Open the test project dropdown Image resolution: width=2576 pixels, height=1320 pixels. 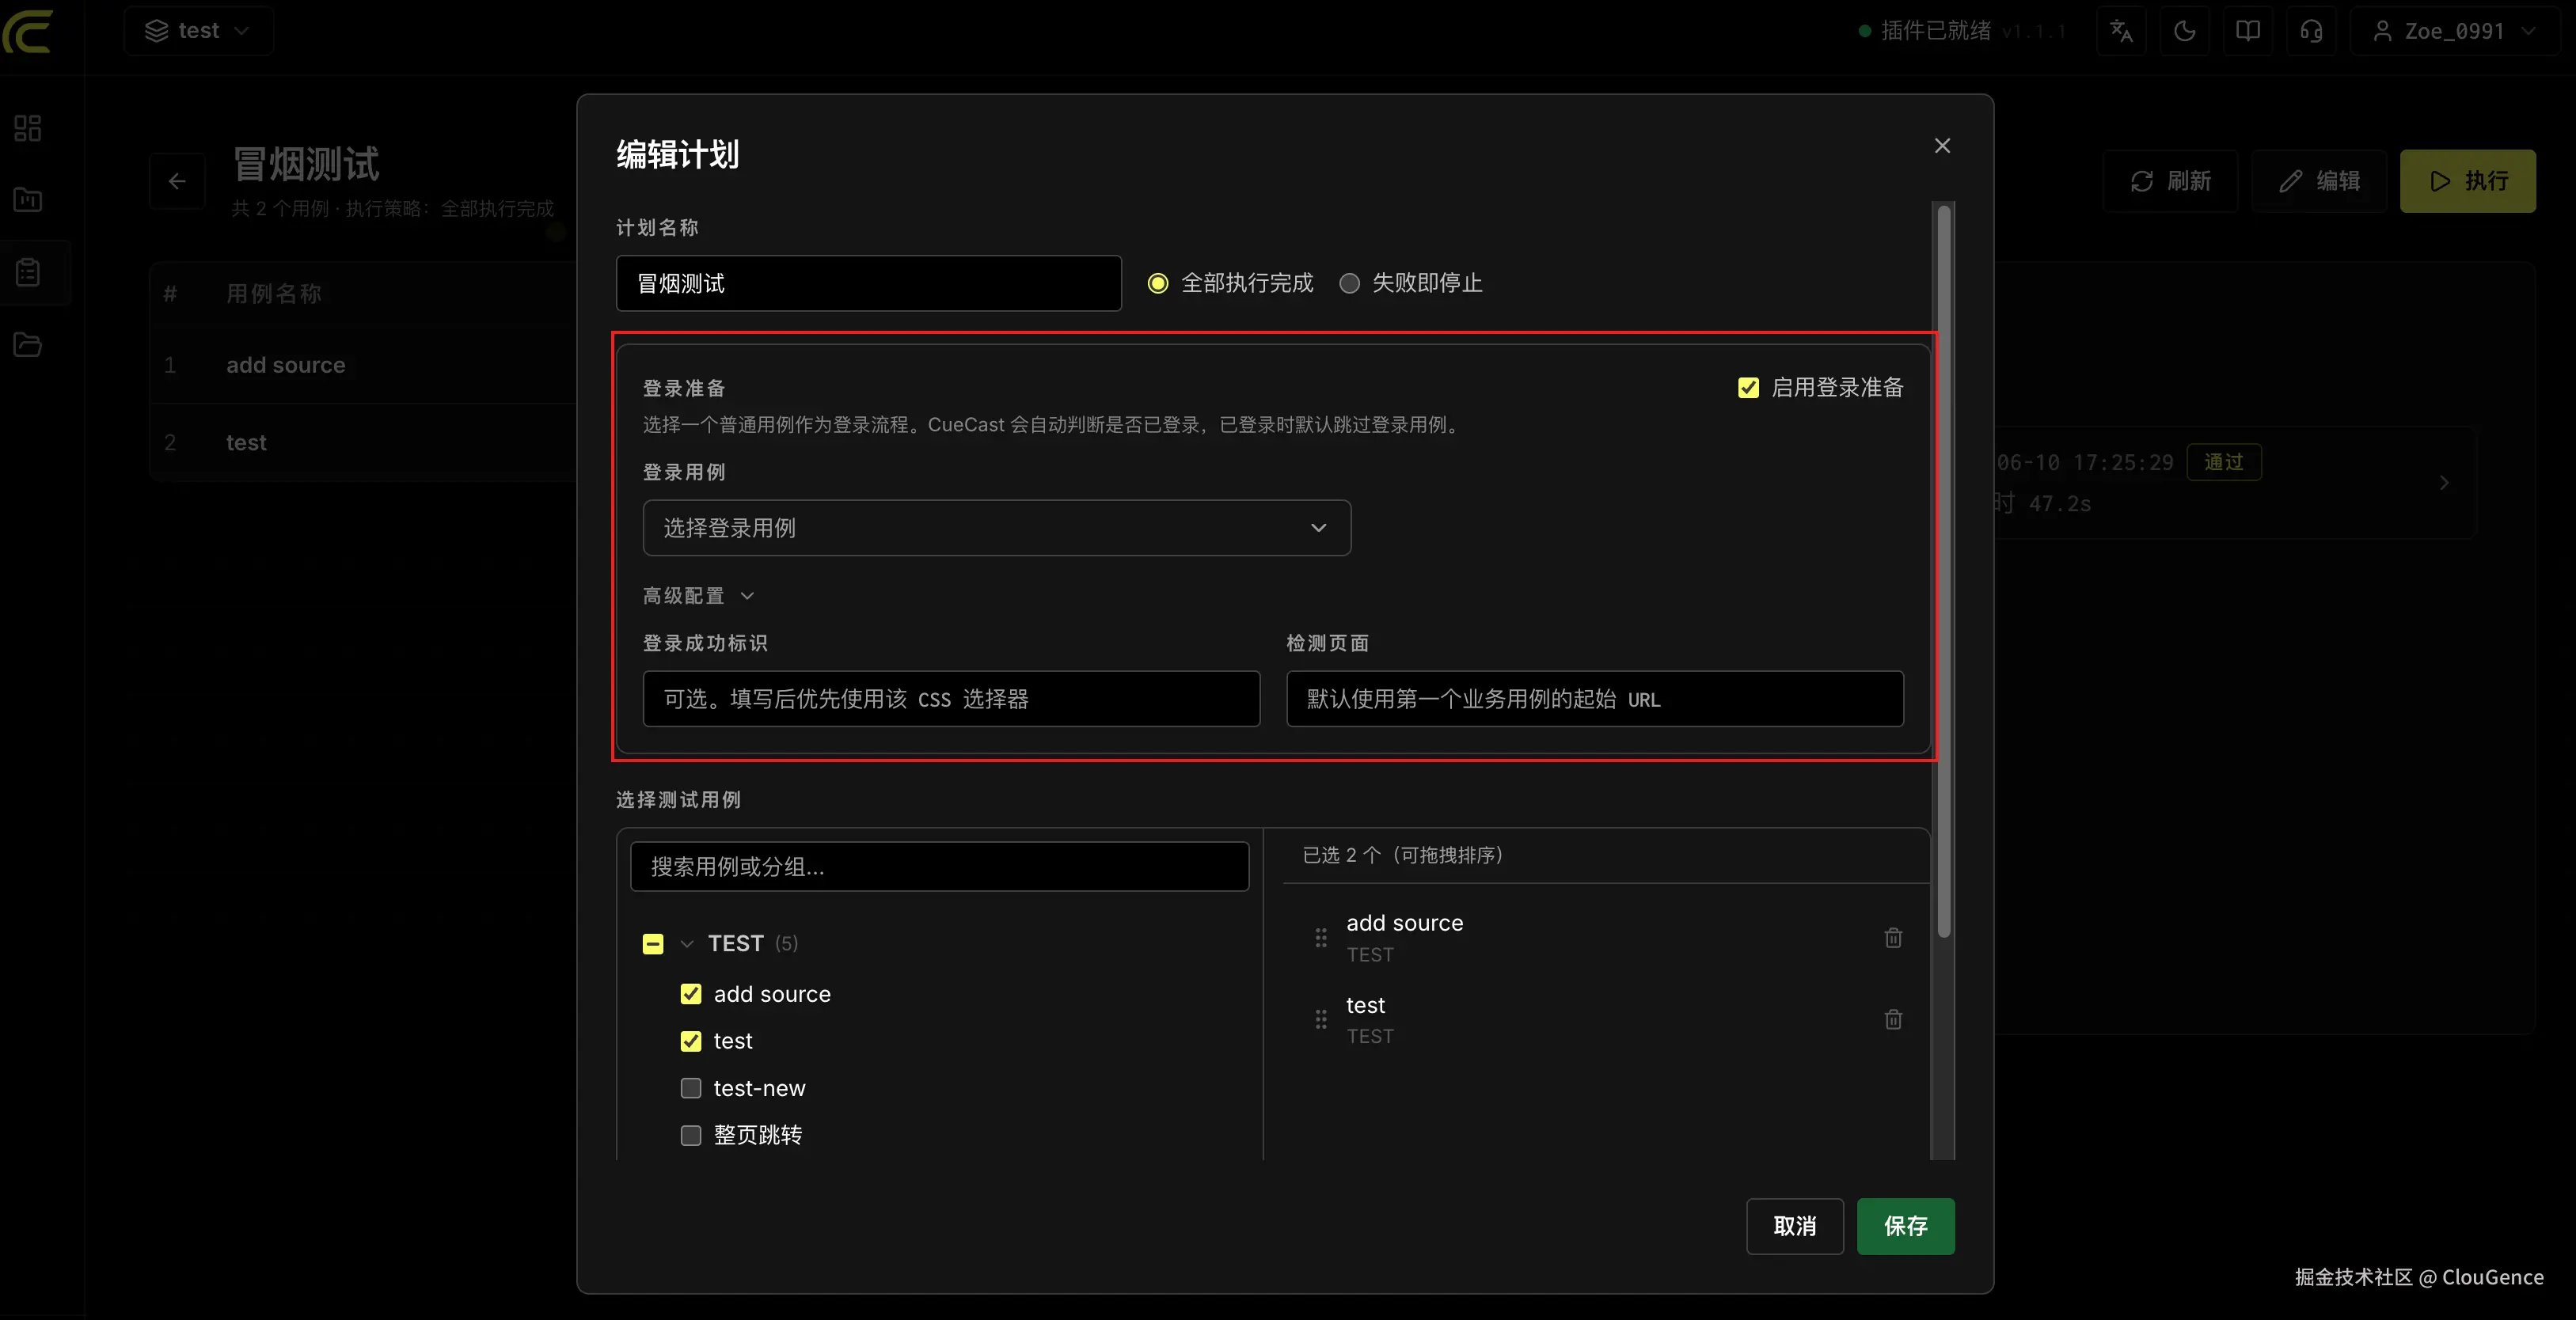click(x=198, y=31)
